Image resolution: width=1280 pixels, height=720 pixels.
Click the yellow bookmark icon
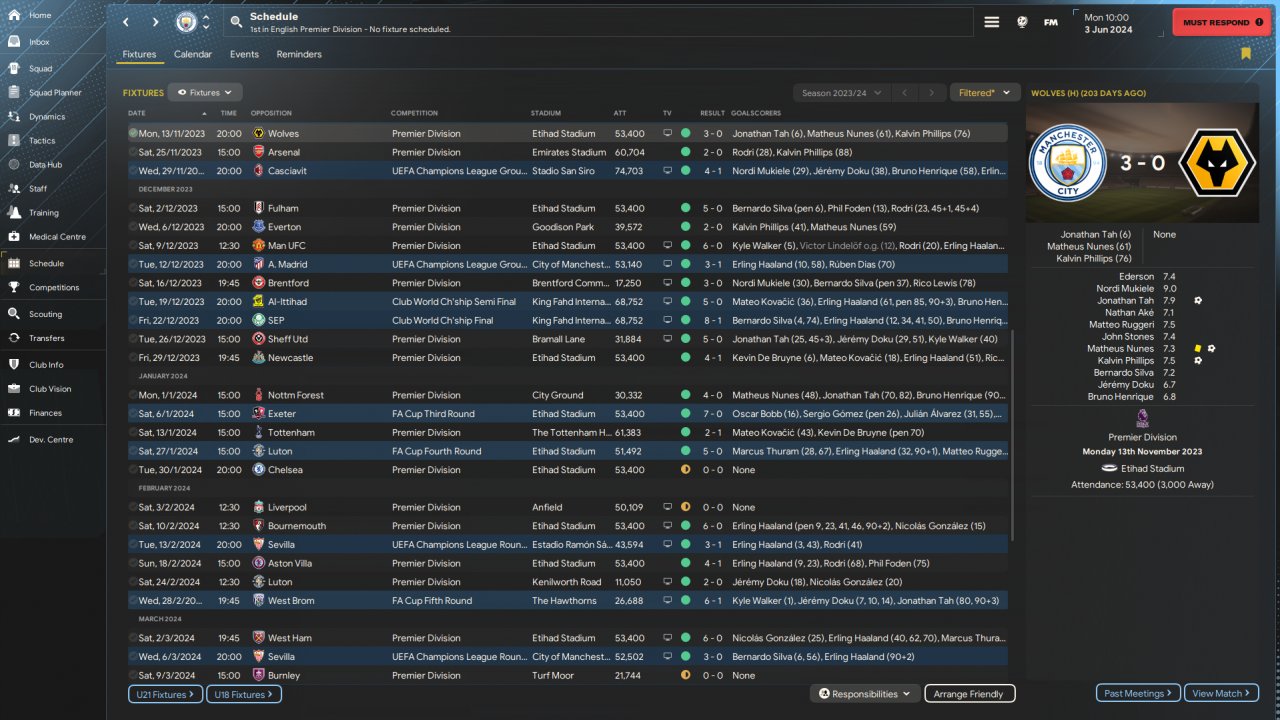(x=1246, y=54)
